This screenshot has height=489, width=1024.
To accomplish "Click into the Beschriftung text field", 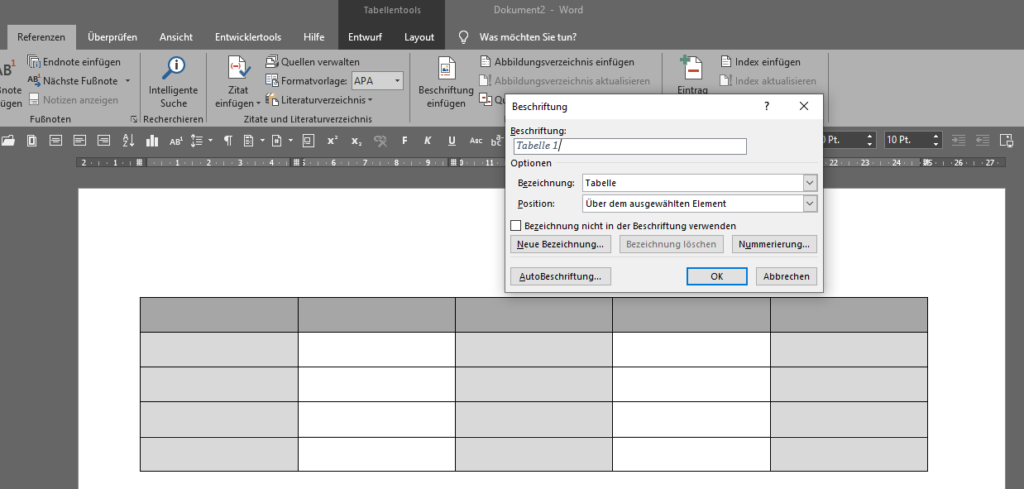I will (x=630, y=146).
